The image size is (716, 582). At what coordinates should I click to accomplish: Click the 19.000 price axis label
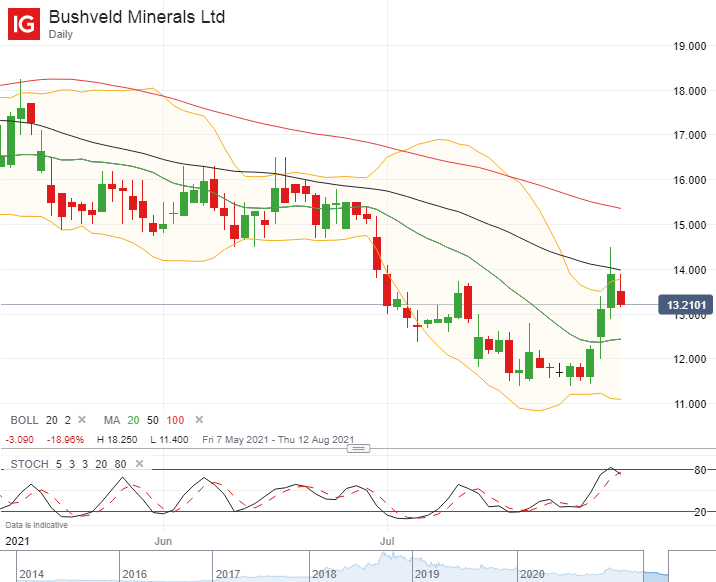(x=690, y=46)
